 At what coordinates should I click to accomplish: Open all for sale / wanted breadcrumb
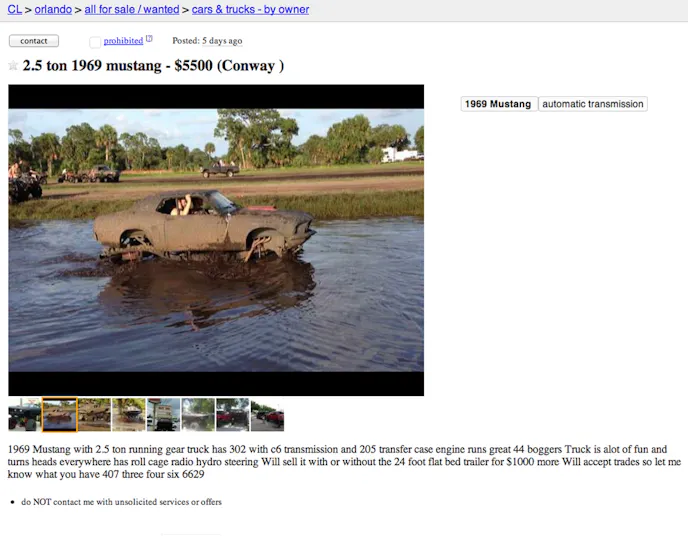click(x=132, y=9)
